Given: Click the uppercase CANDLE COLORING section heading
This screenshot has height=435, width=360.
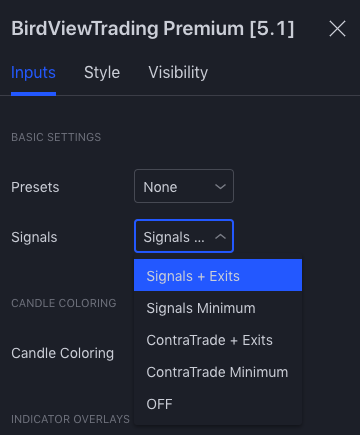Looking at the screenshot, I should (64, 303).
